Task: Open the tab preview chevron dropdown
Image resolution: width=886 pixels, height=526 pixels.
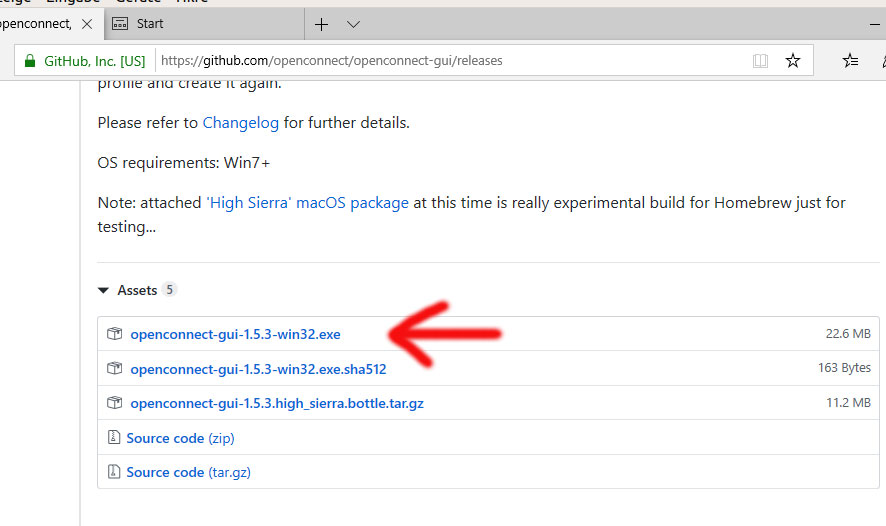Action: click(353, 24)
